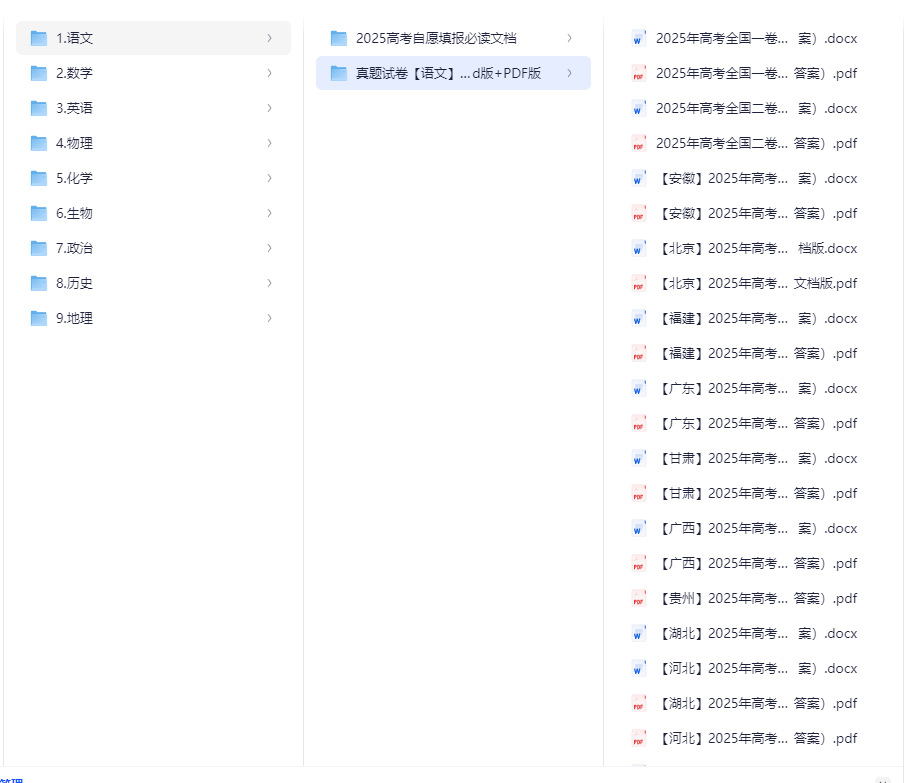Viewport: 920px width, 783px height.
Task: Expand the 2.数学 folder chevron
Action: tap(269, 73)
